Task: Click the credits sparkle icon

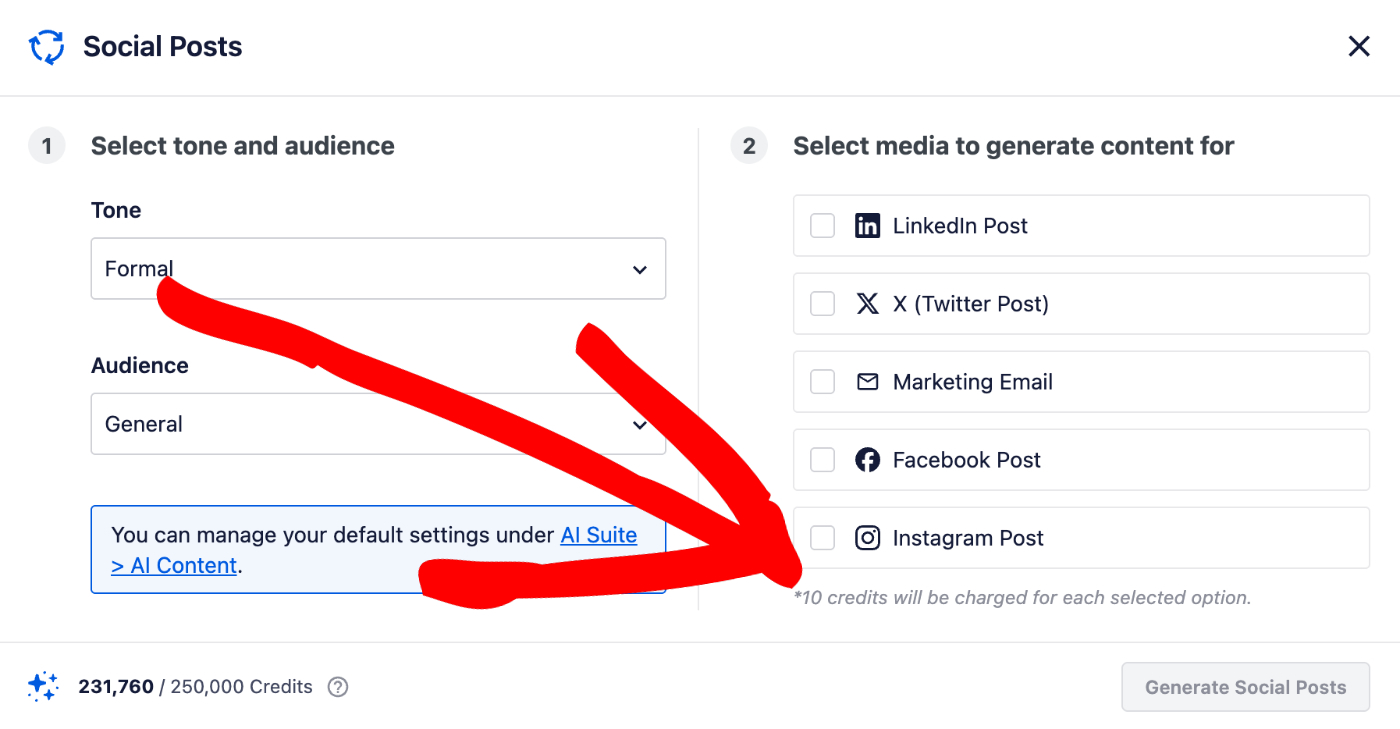Action: pos(43,686)
